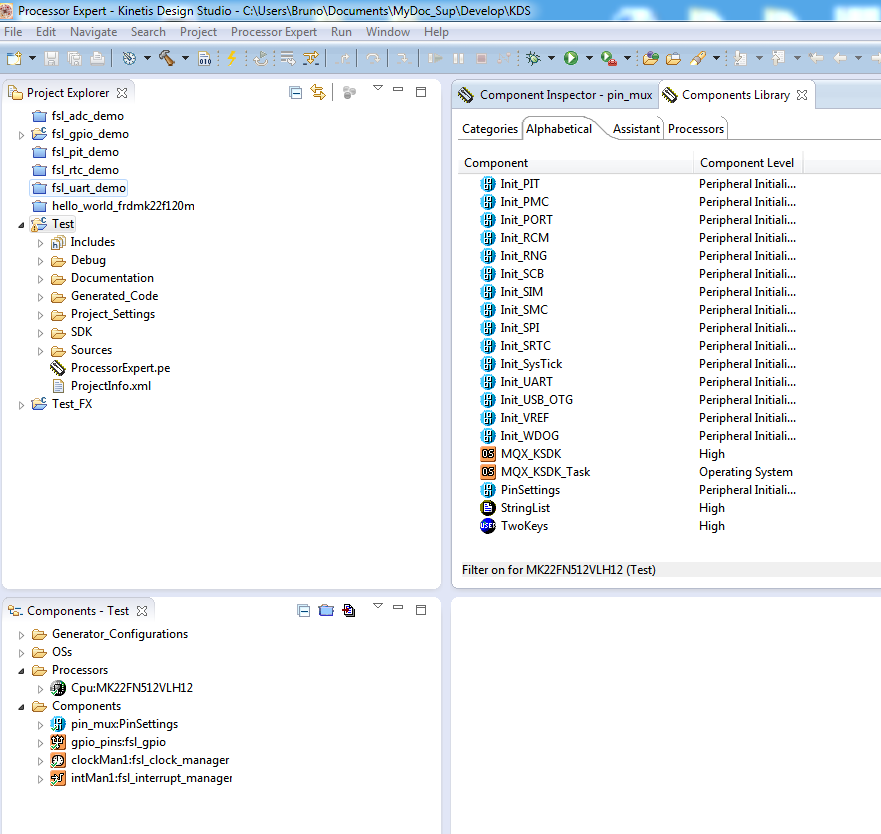Viewport: 881px width, 834px height.
Task: Click document icon in Components view toolbar
Action: (349, 610)
